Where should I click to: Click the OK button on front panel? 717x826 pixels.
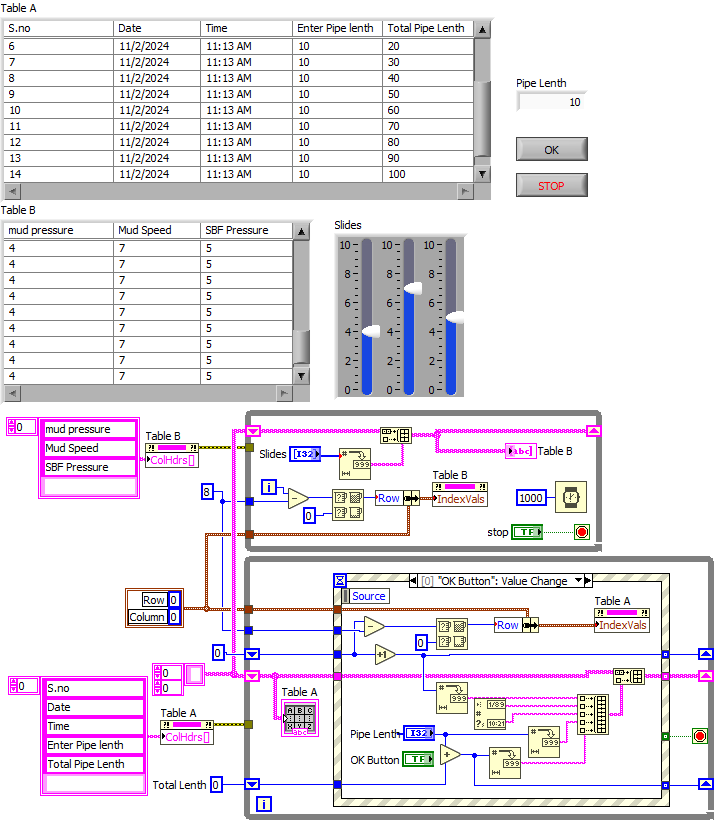551,150
